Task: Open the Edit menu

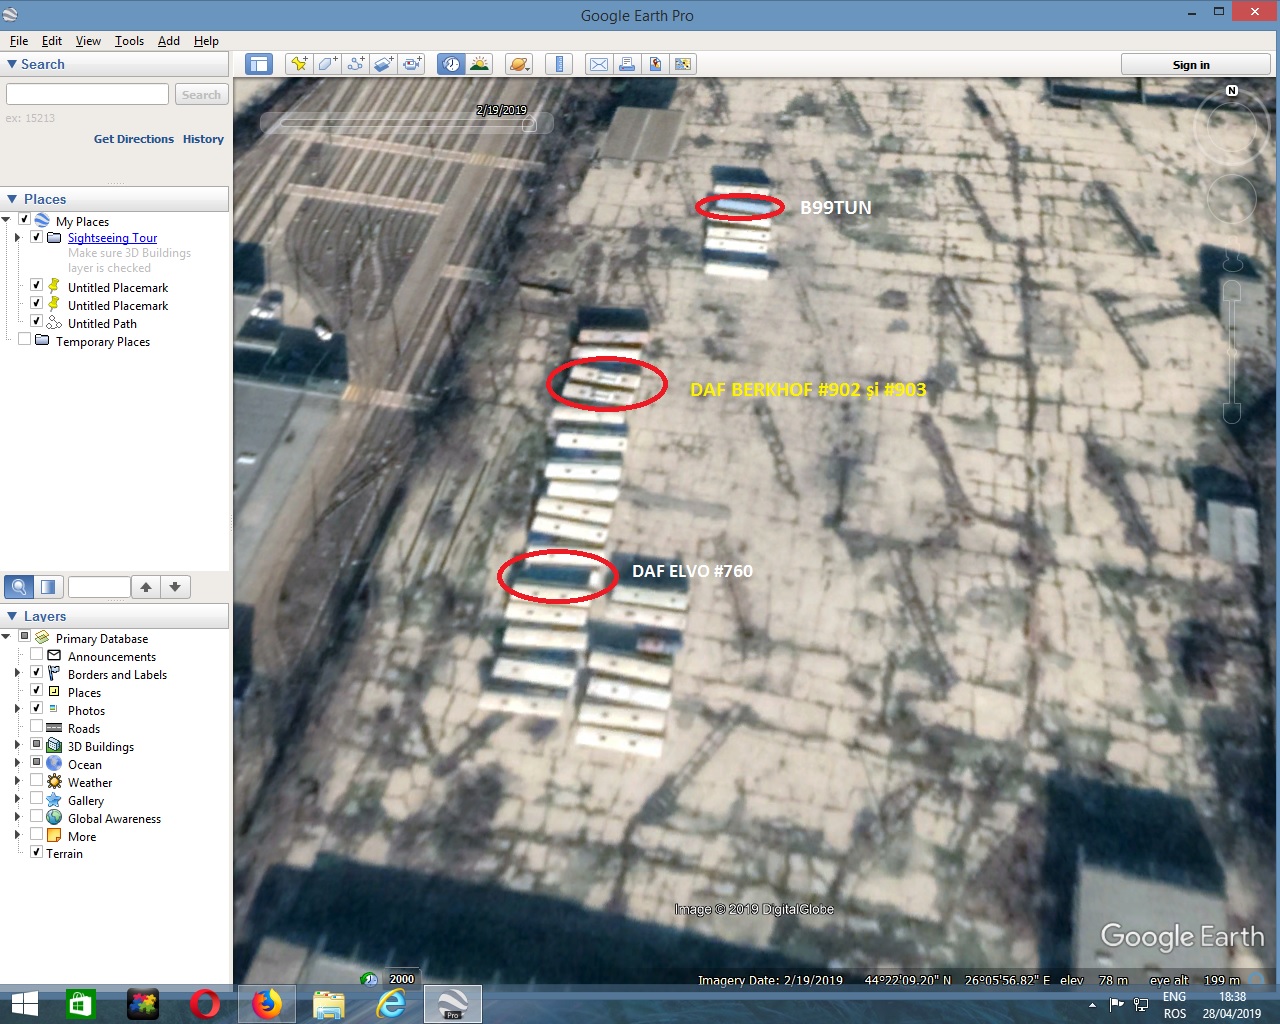Action: click(x=52, y=41)
